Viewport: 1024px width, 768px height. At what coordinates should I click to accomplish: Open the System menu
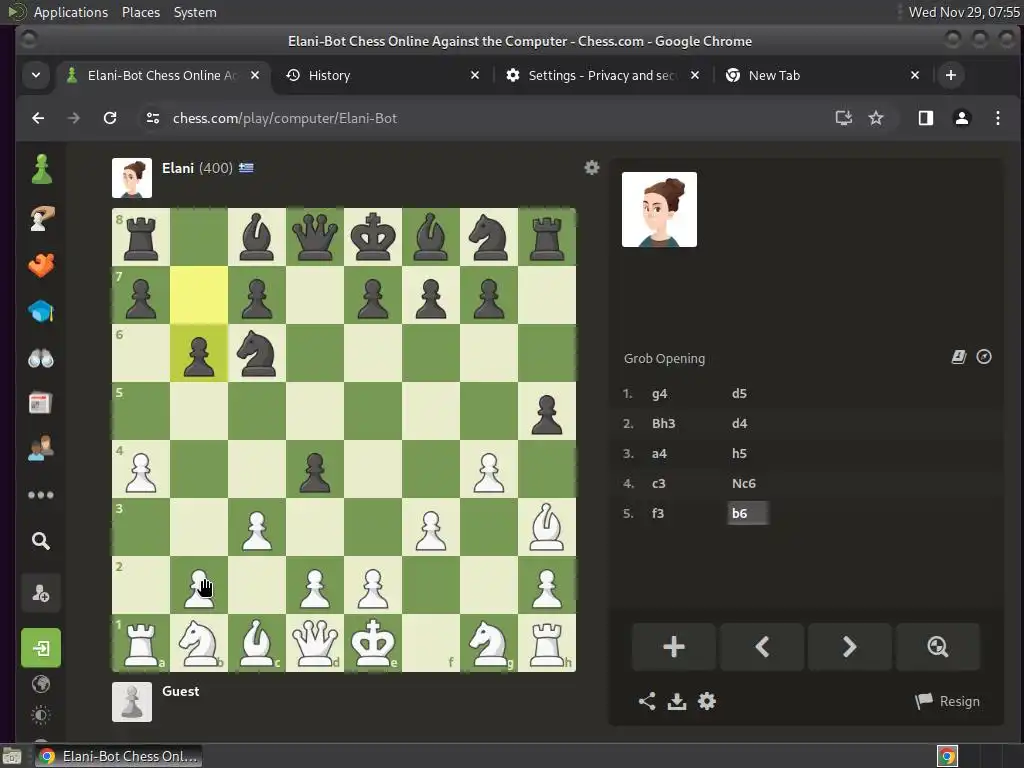(195, 12)
